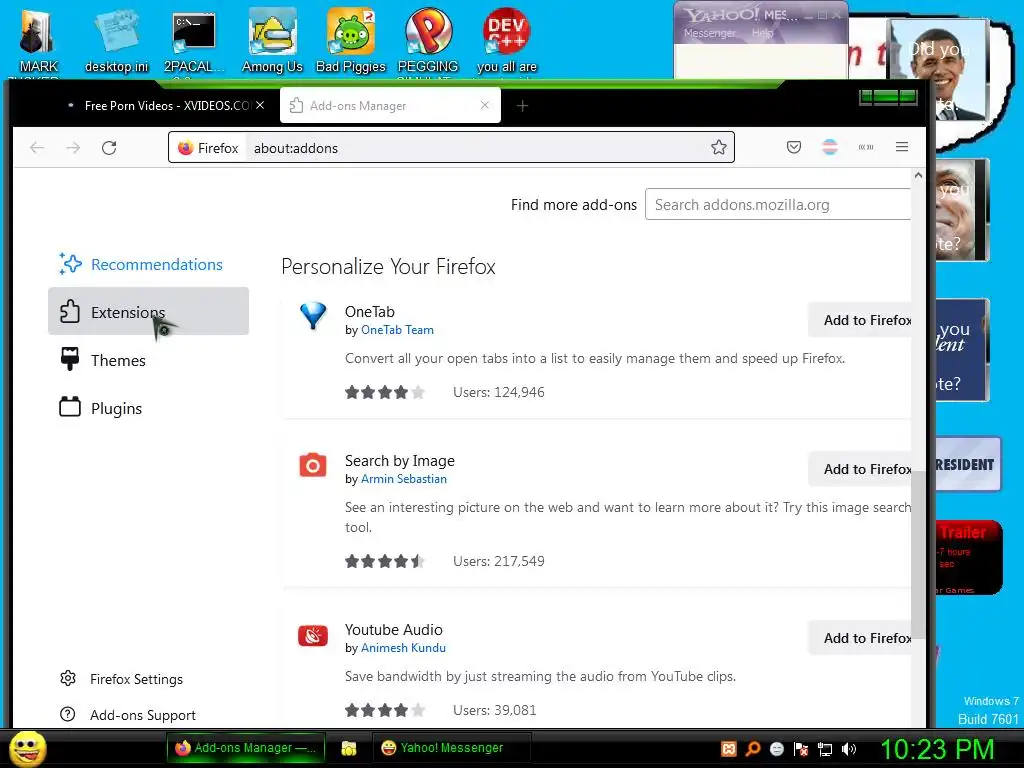Screen dimensions: 1024x768
Task: Open a new tab with the plus button
Action: 522,106
